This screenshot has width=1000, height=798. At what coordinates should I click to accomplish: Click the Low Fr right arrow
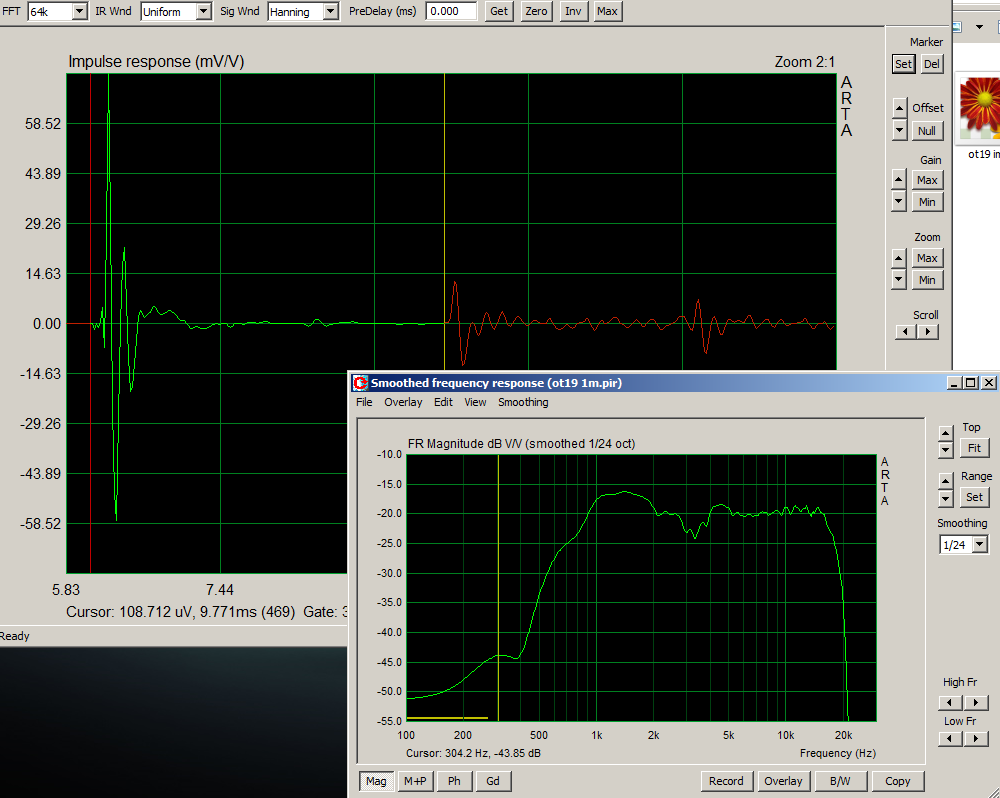coord(976,739)
